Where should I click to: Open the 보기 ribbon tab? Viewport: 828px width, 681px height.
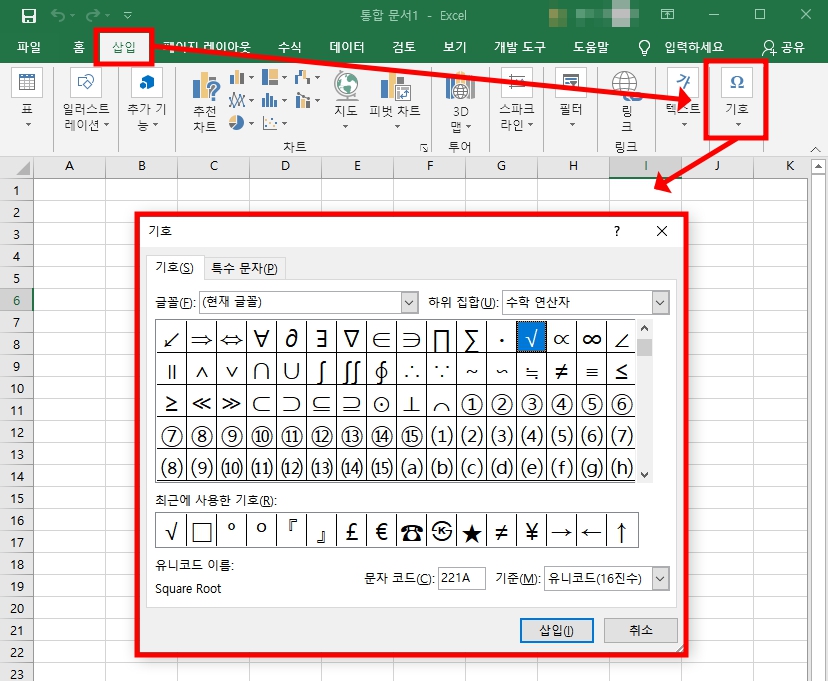click(x=455, y=47)
